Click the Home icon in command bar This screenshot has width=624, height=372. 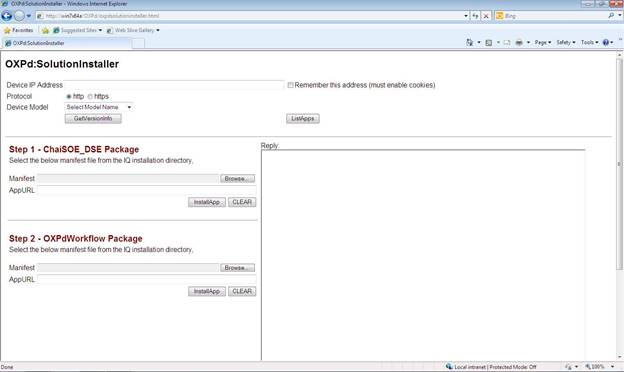click(470, 42)
